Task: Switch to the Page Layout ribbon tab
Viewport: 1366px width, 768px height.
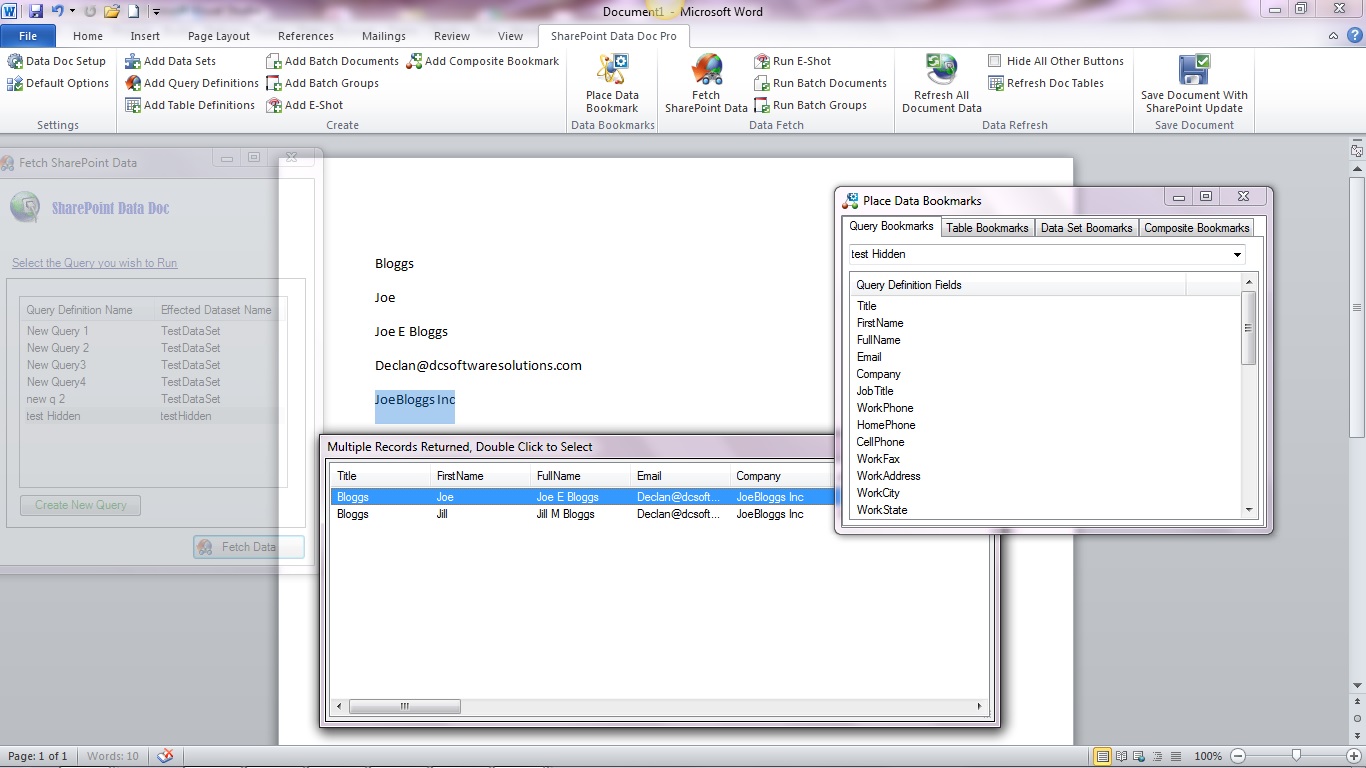Action: click(219, 36)
